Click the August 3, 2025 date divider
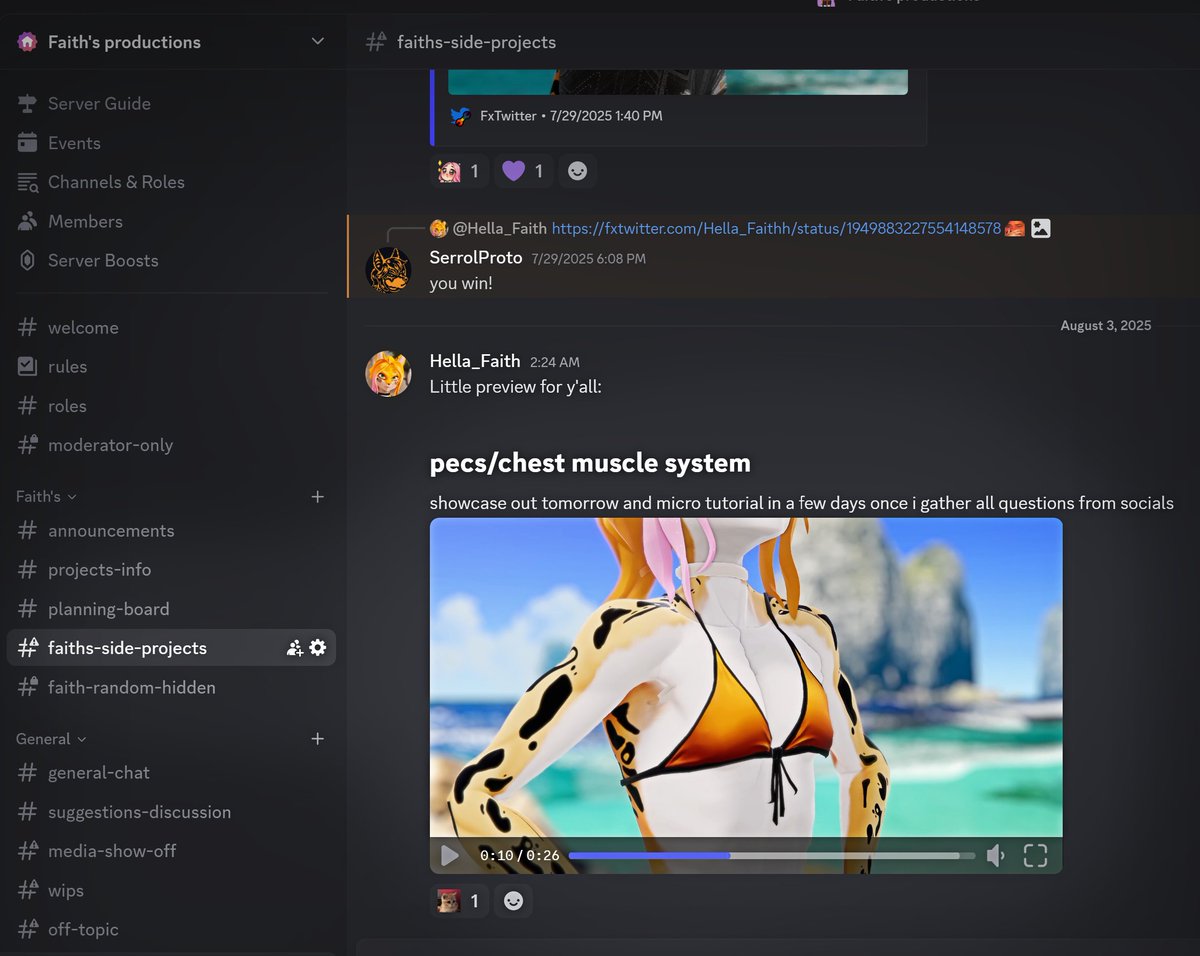Image resolution: width=1200 pixels, height=956 pixels. click(x=1106, y=325)
